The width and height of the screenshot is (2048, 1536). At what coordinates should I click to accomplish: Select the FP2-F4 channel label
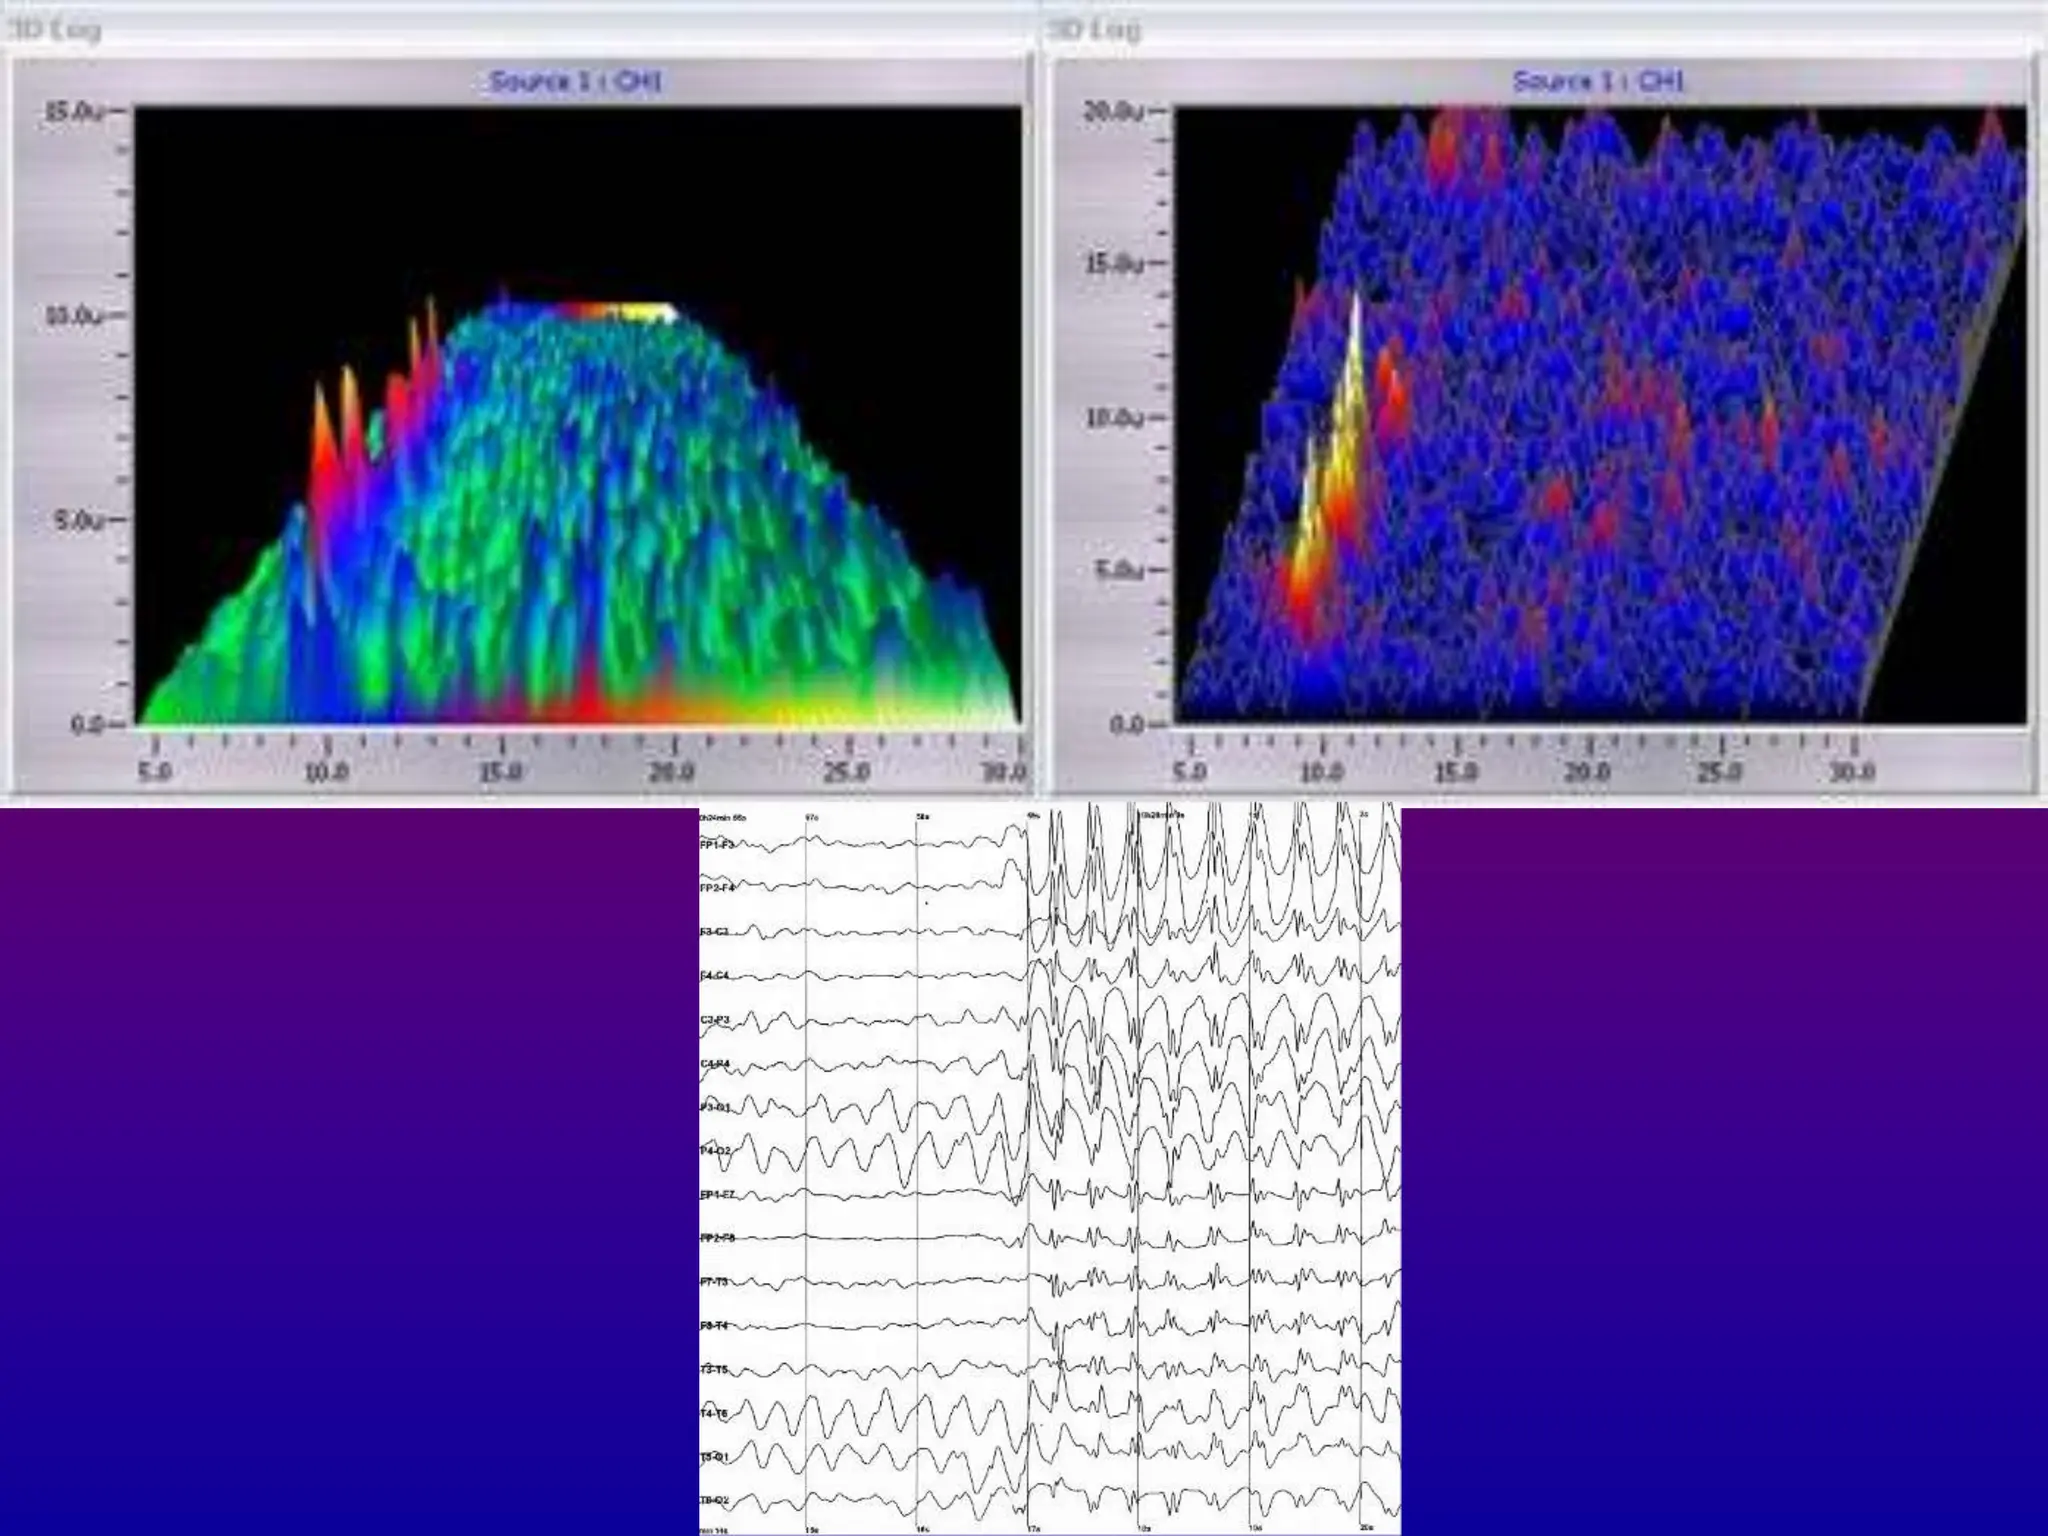coord(717,888)
